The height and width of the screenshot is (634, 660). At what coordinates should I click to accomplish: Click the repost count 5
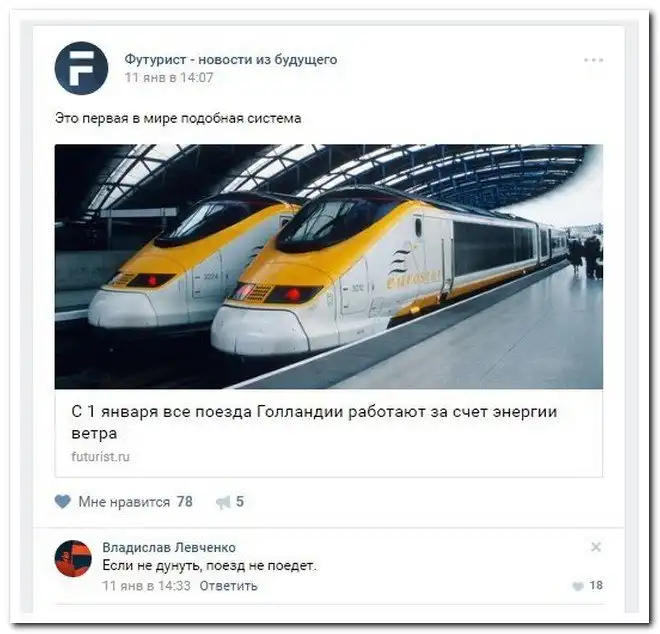coord(240,501)
